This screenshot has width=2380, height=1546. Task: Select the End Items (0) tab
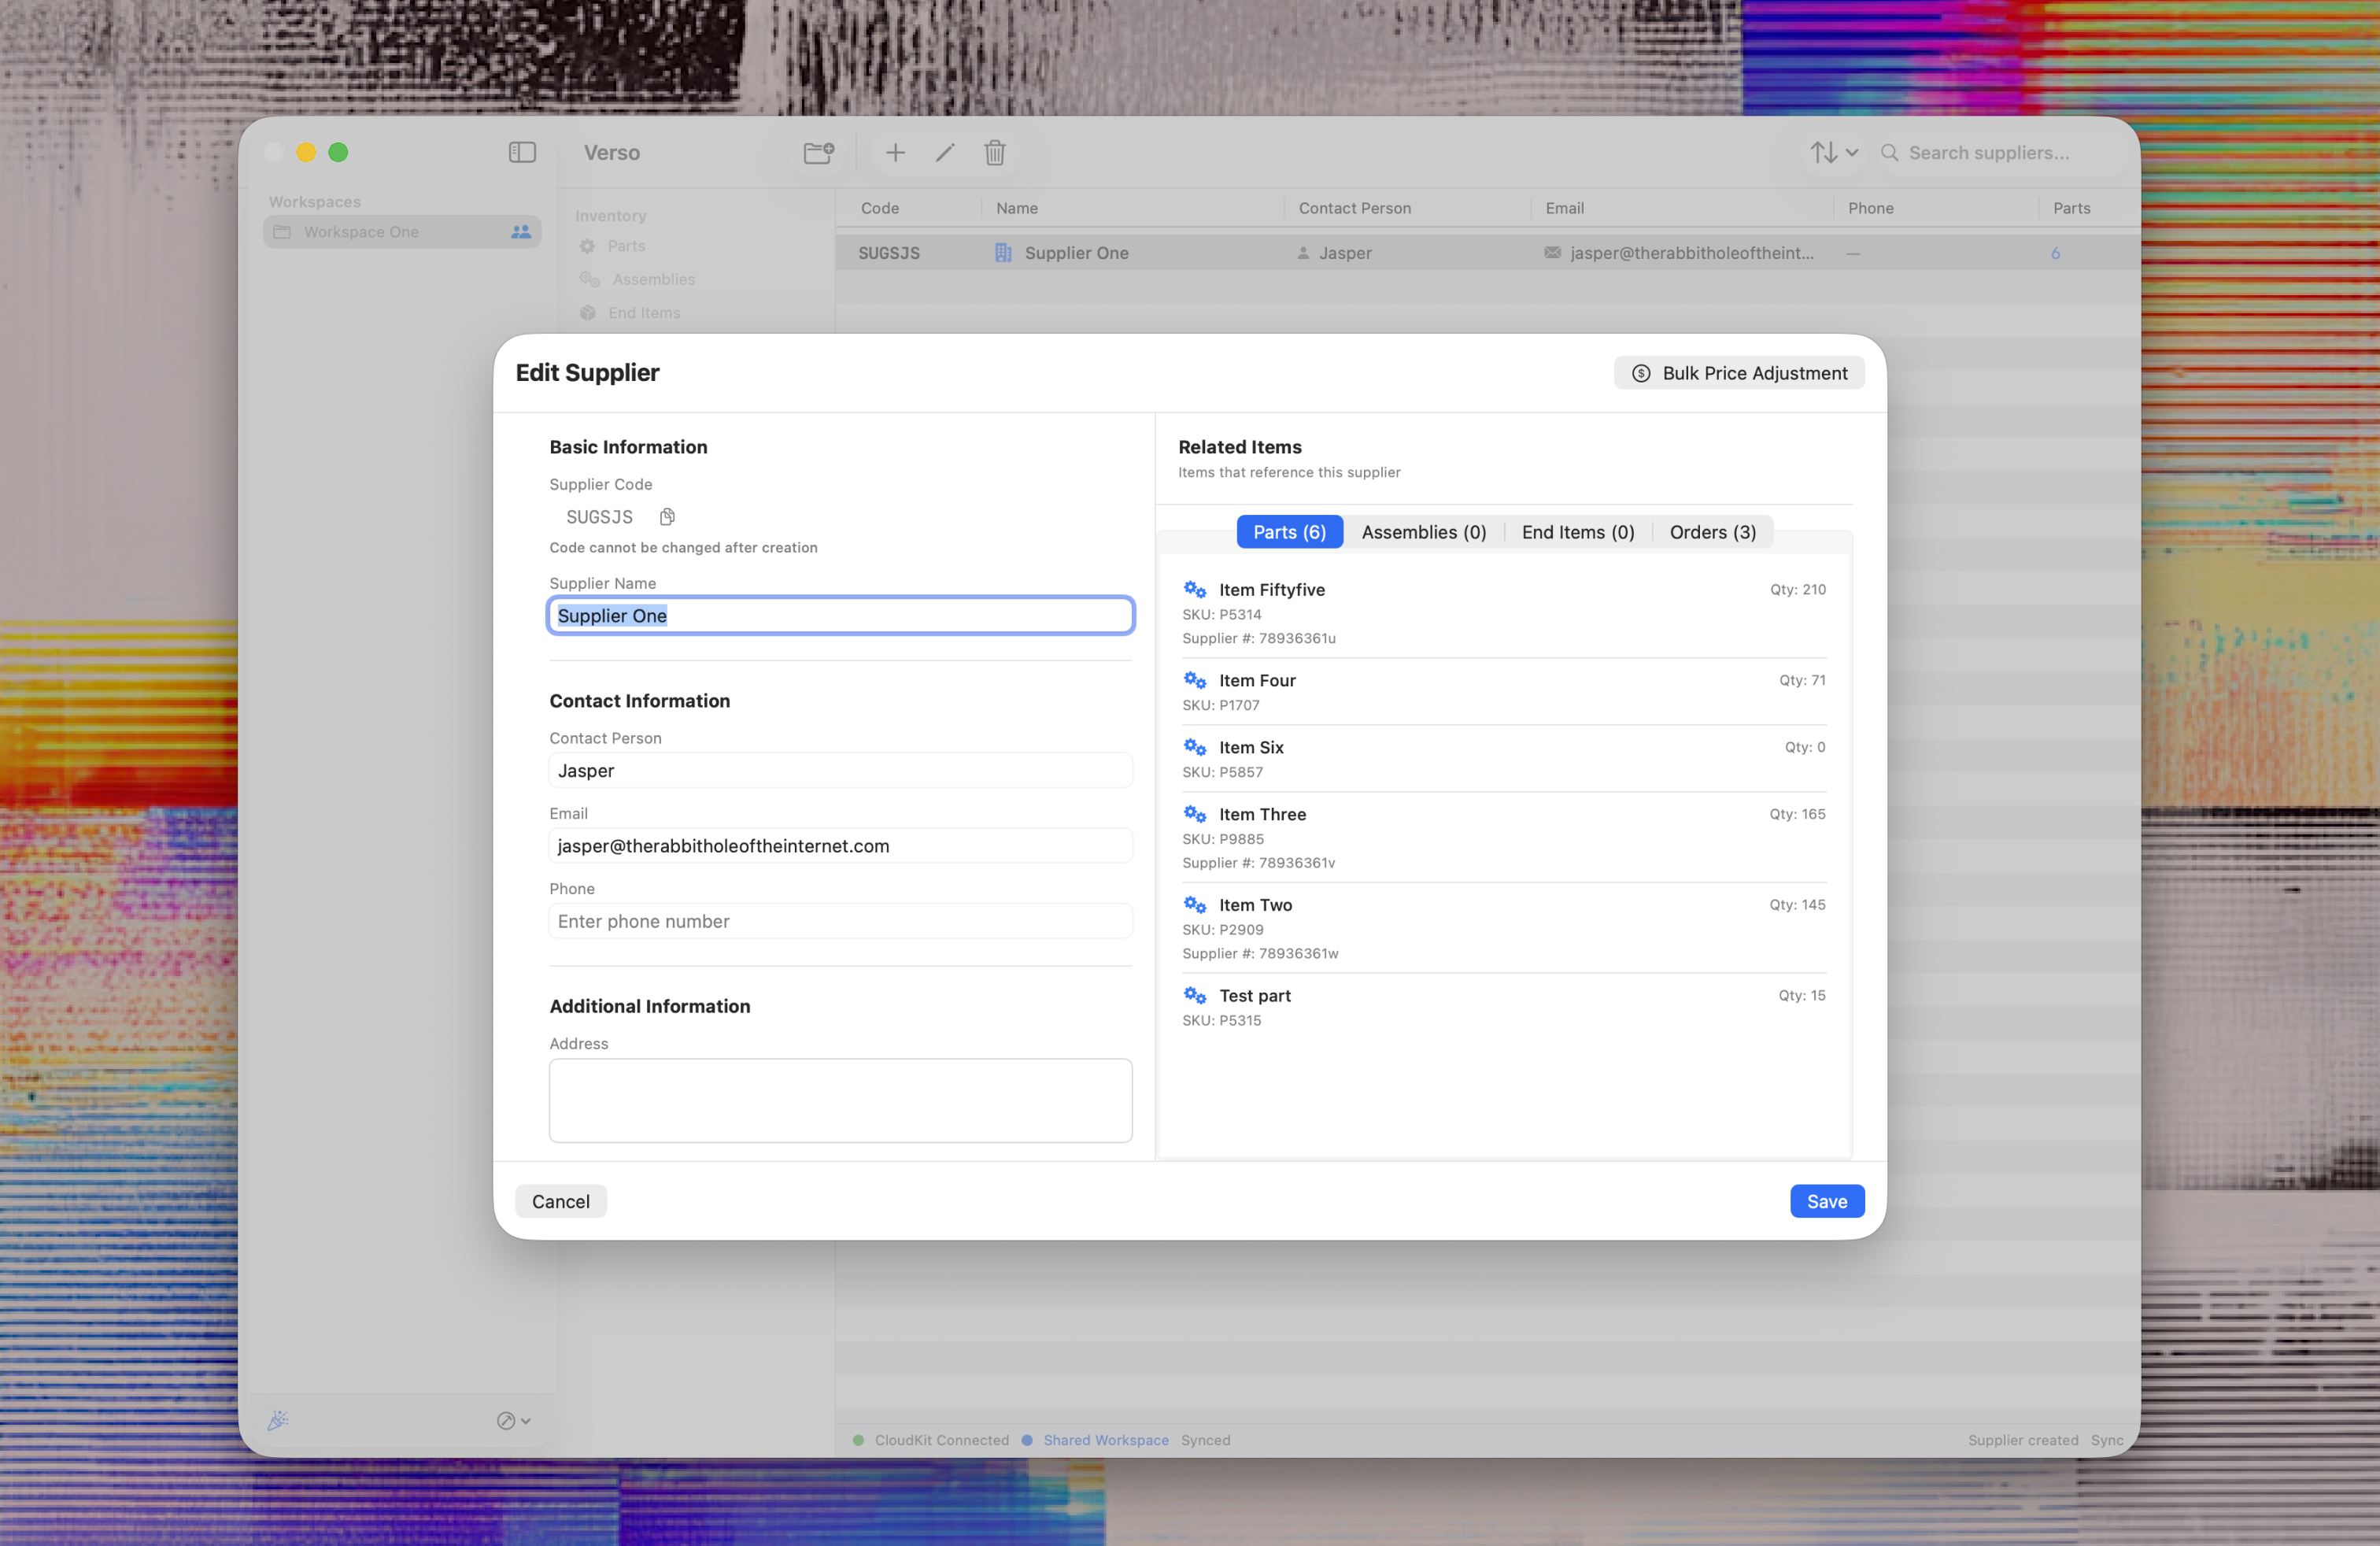[1577, 532]
